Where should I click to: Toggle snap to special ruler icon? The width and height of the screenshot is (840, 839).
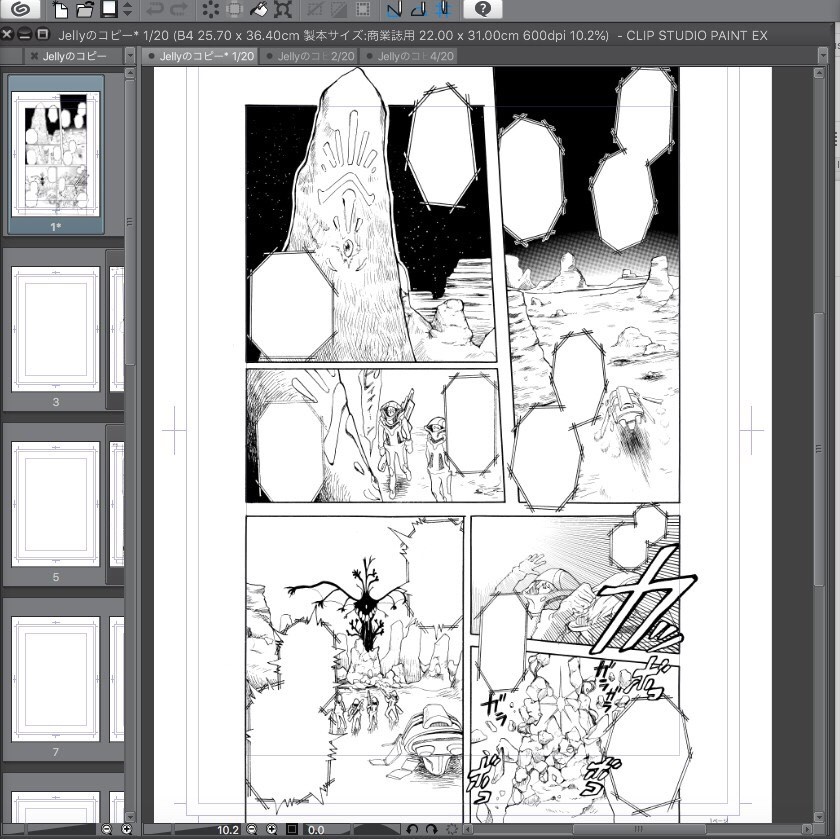pyautogui.click(x=418, y=10)
